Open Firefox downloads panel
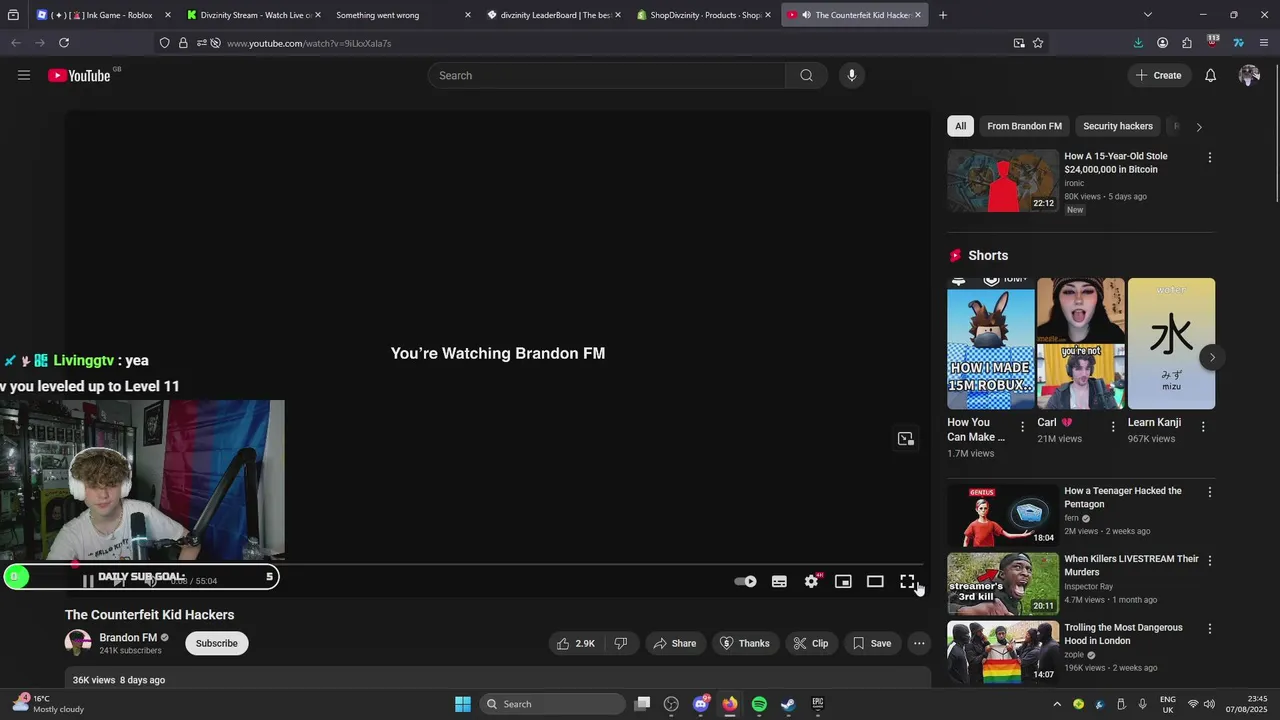 pos(1138,43)
